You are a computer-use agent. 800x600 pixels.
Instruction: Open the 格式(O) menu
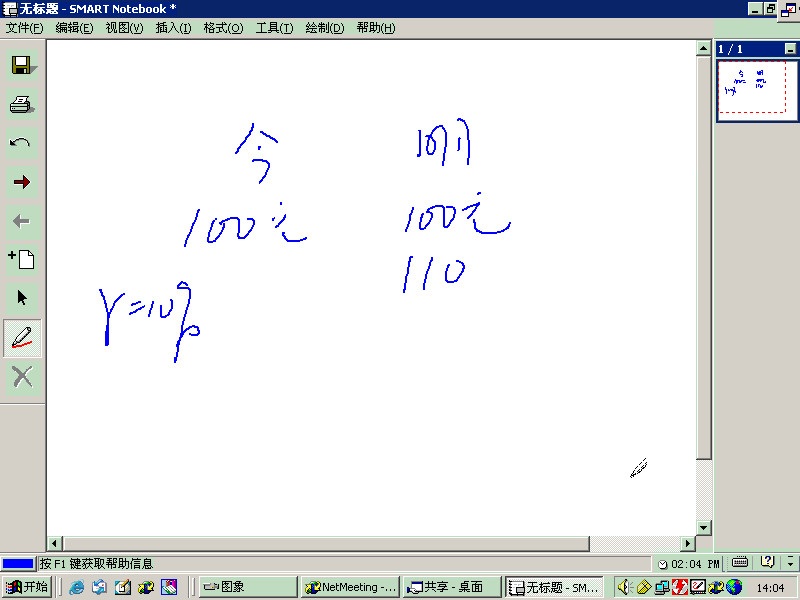223,28
